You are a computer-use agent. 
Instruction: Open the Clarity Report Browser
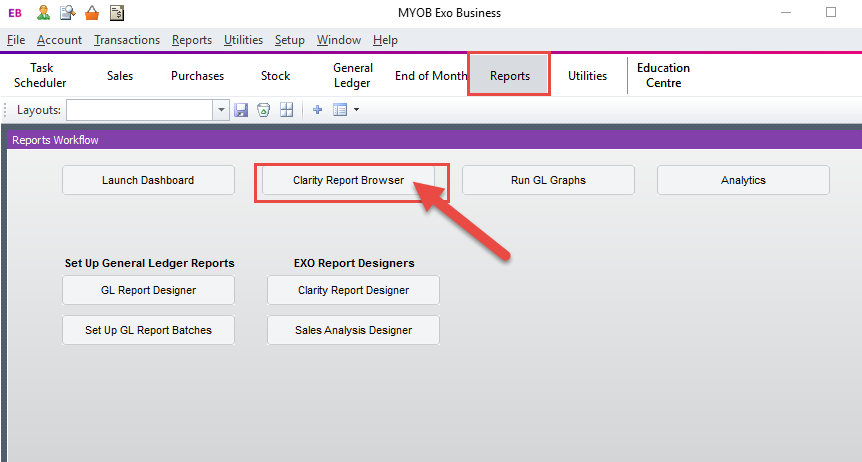click(x=349, y=180)
